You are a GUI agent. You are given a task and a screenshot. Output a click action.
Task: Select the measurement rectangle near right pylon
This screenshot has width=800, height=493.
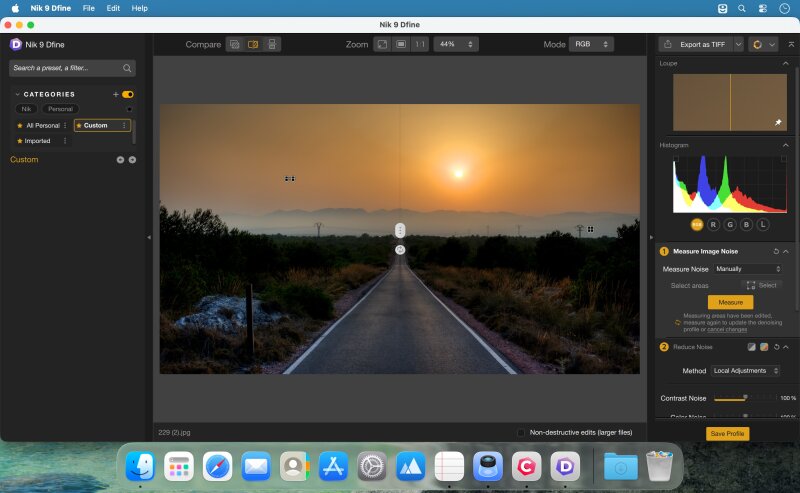click(590, 230)
